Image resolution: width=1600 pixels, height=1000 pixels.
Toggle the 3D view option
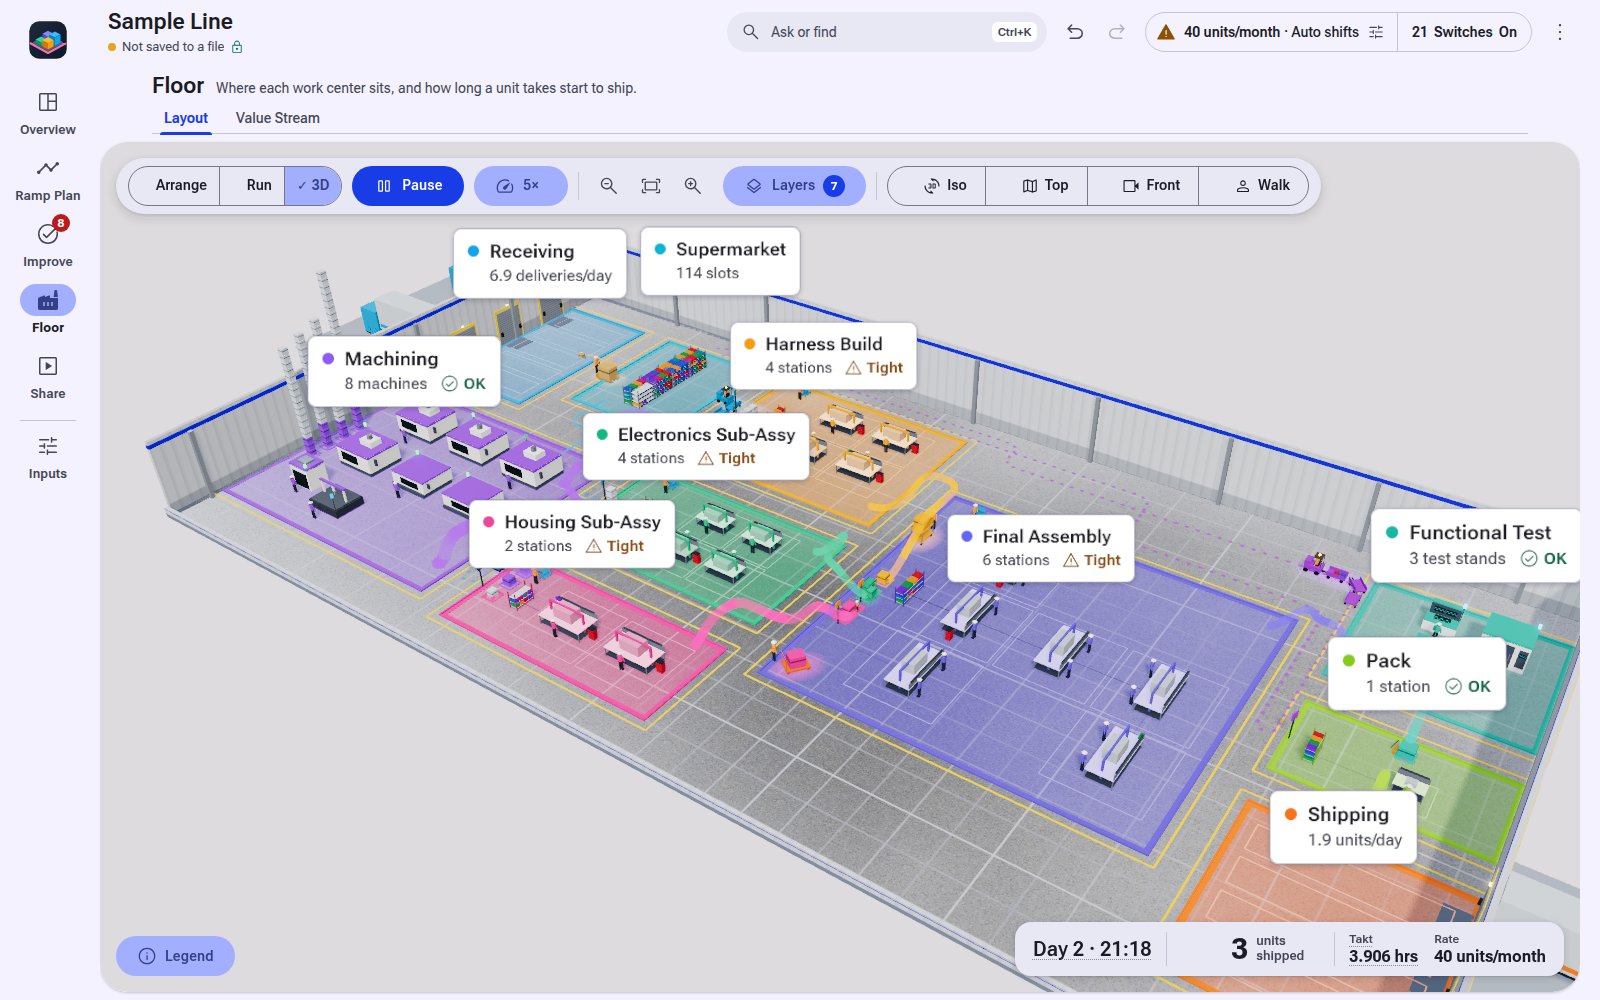[313, 186]
